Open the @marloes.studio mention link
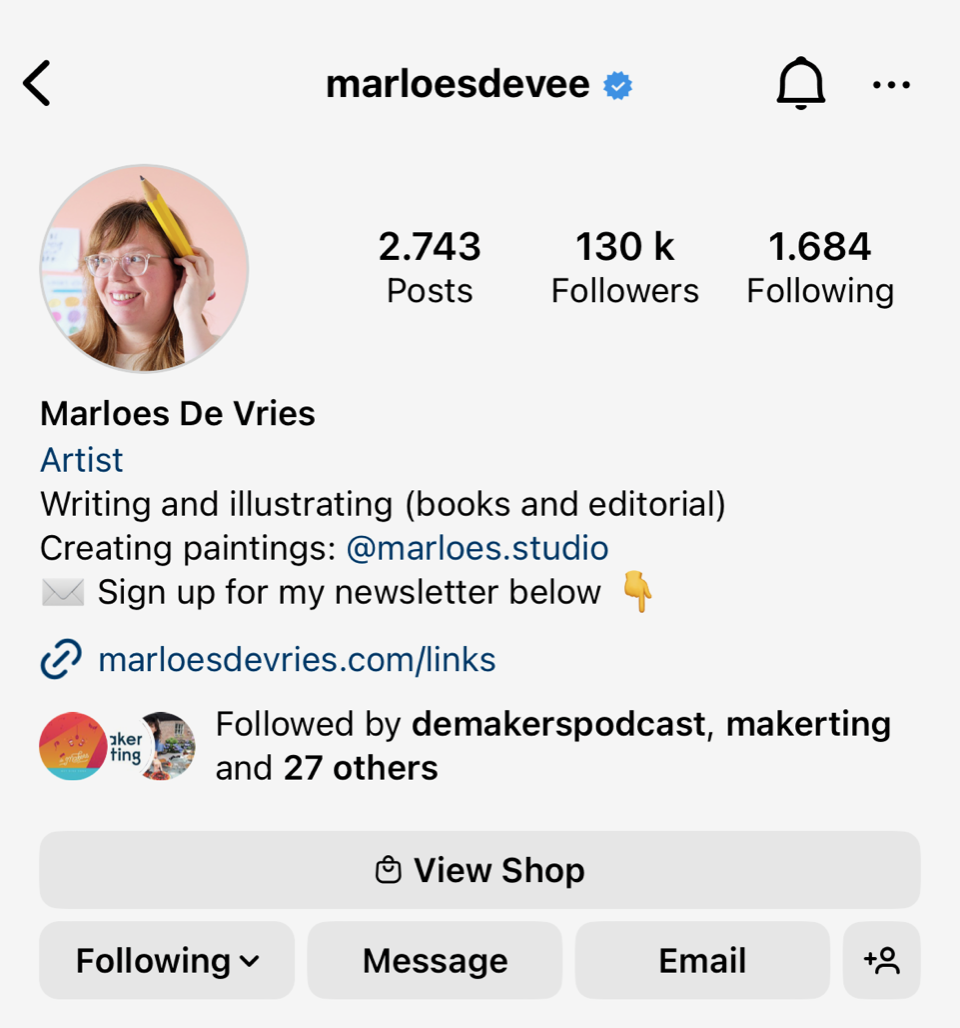 tap(477, 548)
